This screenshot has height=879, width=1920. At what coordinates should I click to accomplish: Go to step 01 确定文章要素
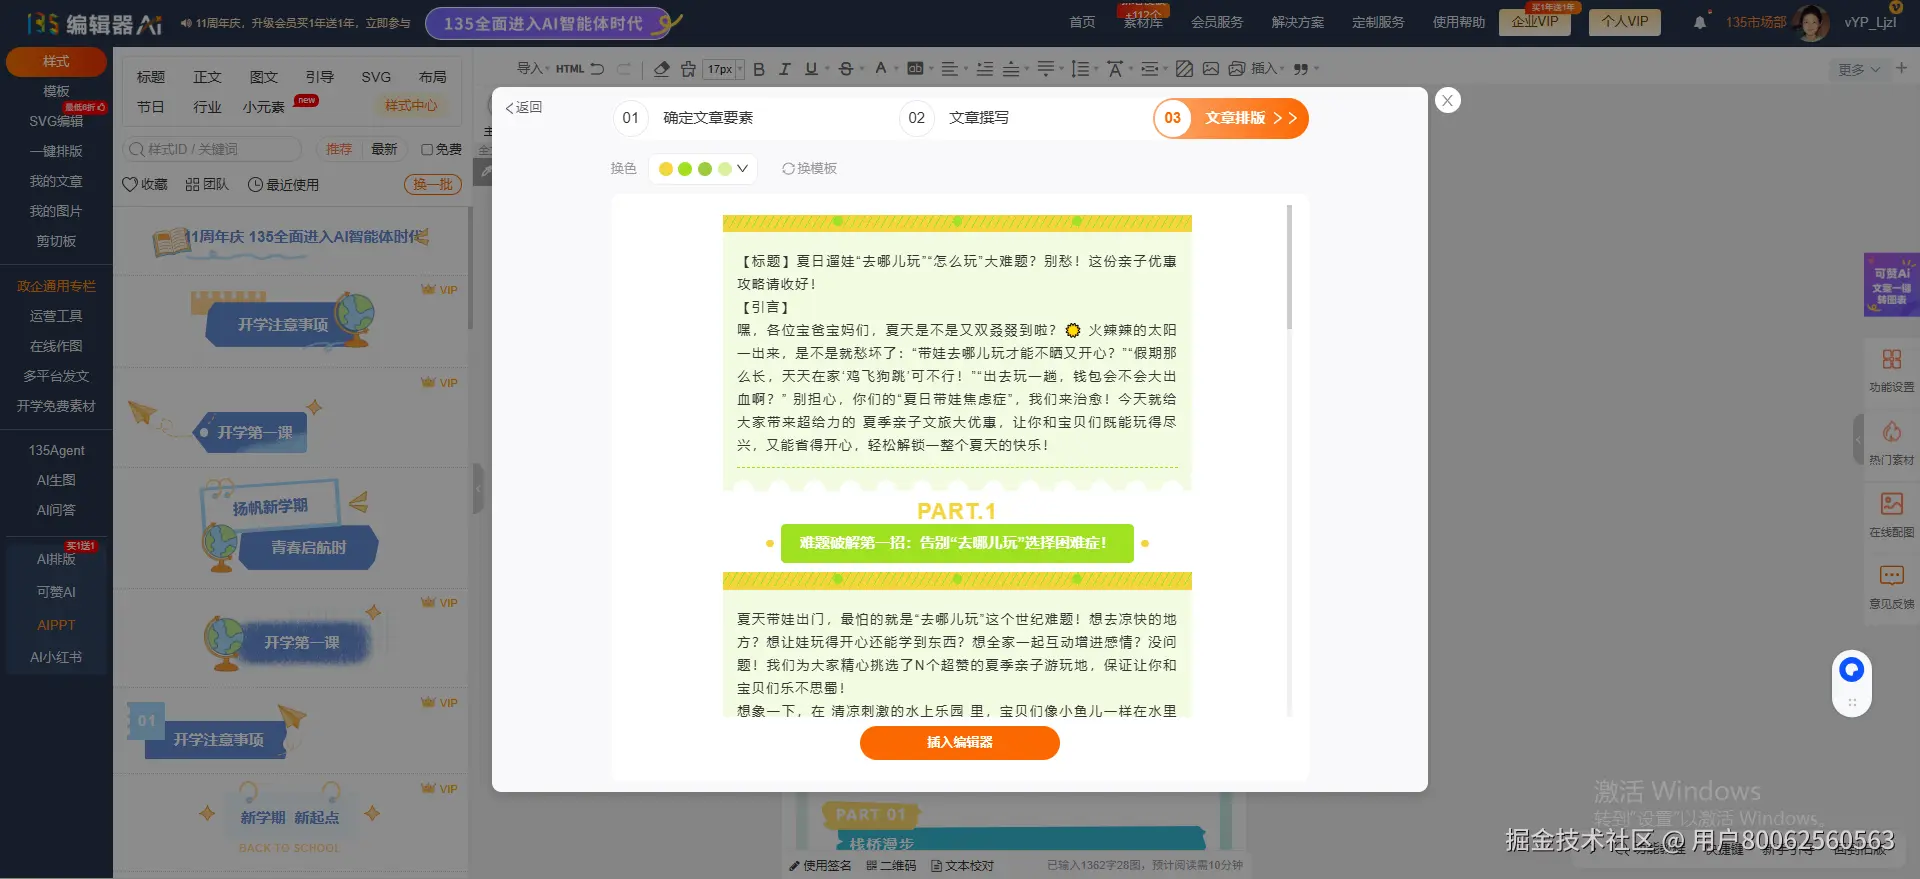684,118
